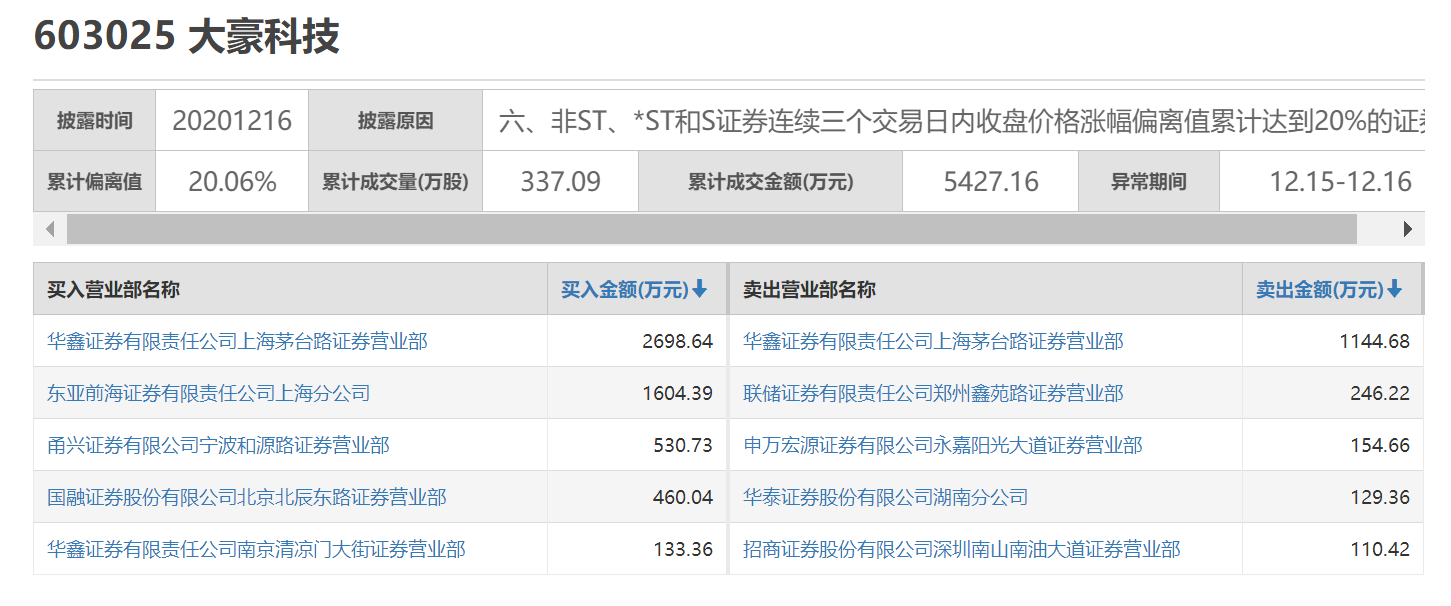Select abnormal period value 12.15-12.16
1451x606 pixels.
pyautogui.click(x=1340, y=182)
